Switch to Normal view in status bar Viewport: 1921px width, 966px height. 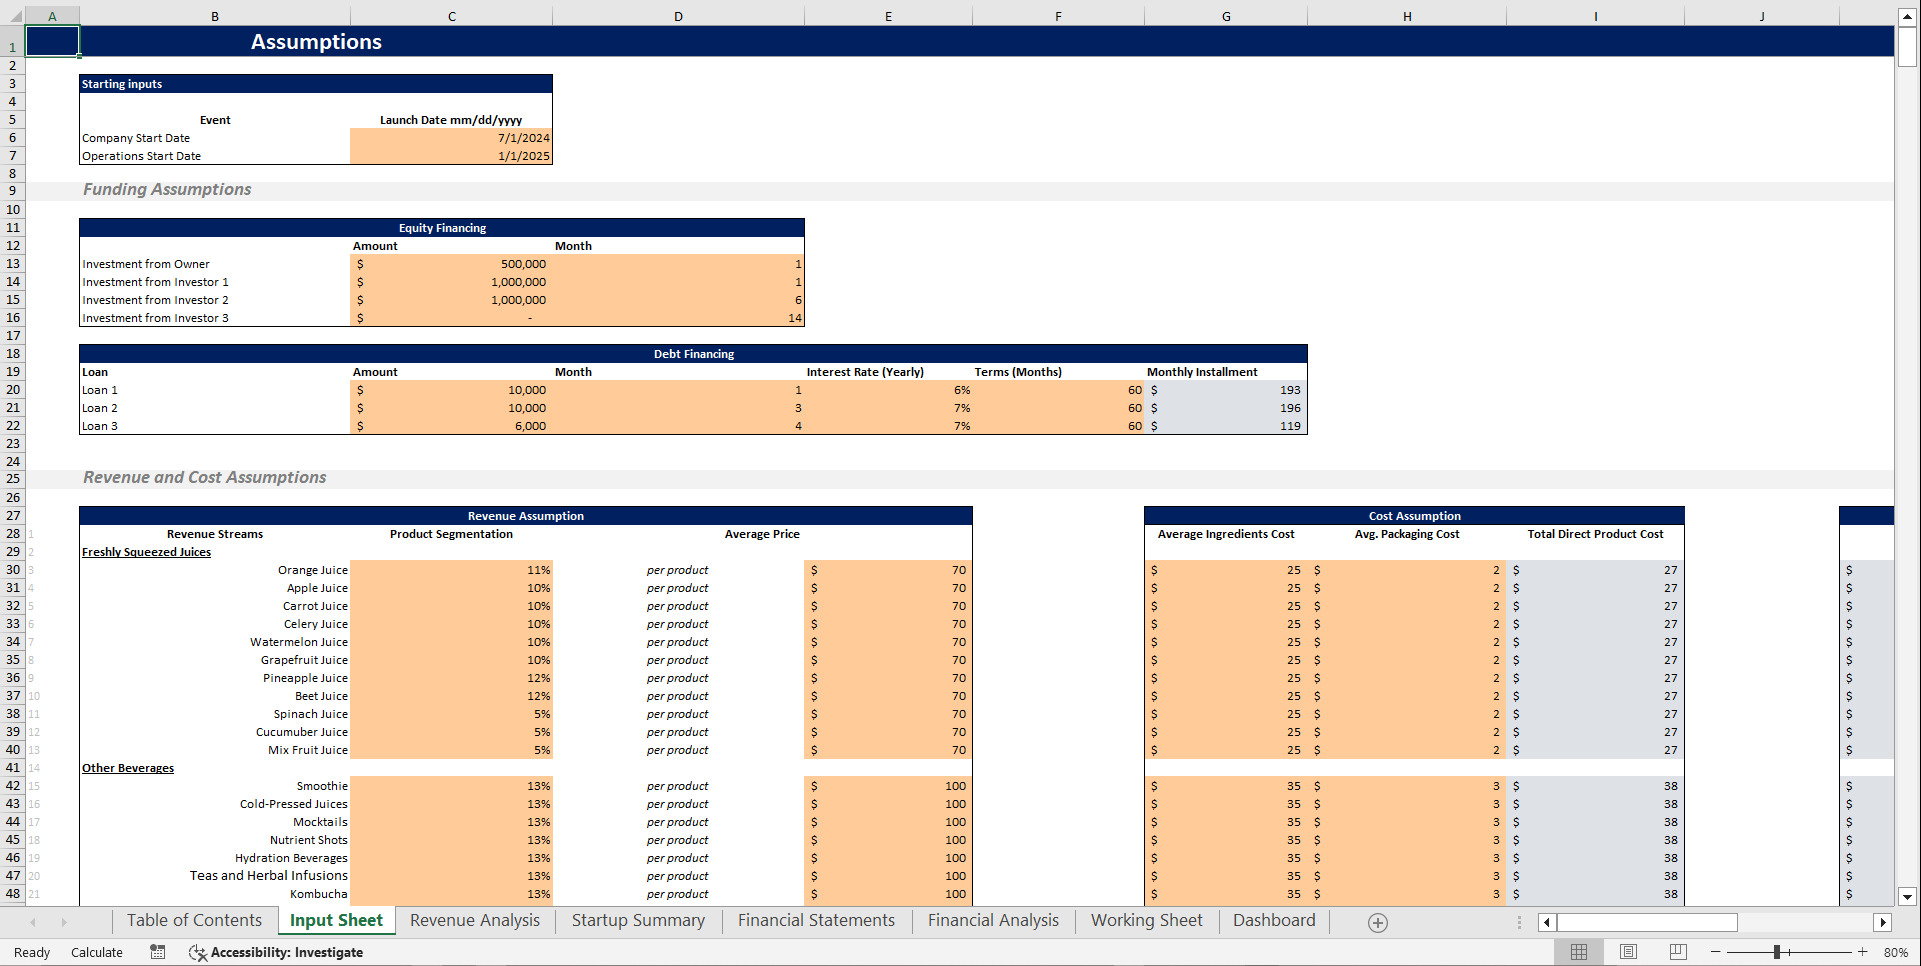1579,952
